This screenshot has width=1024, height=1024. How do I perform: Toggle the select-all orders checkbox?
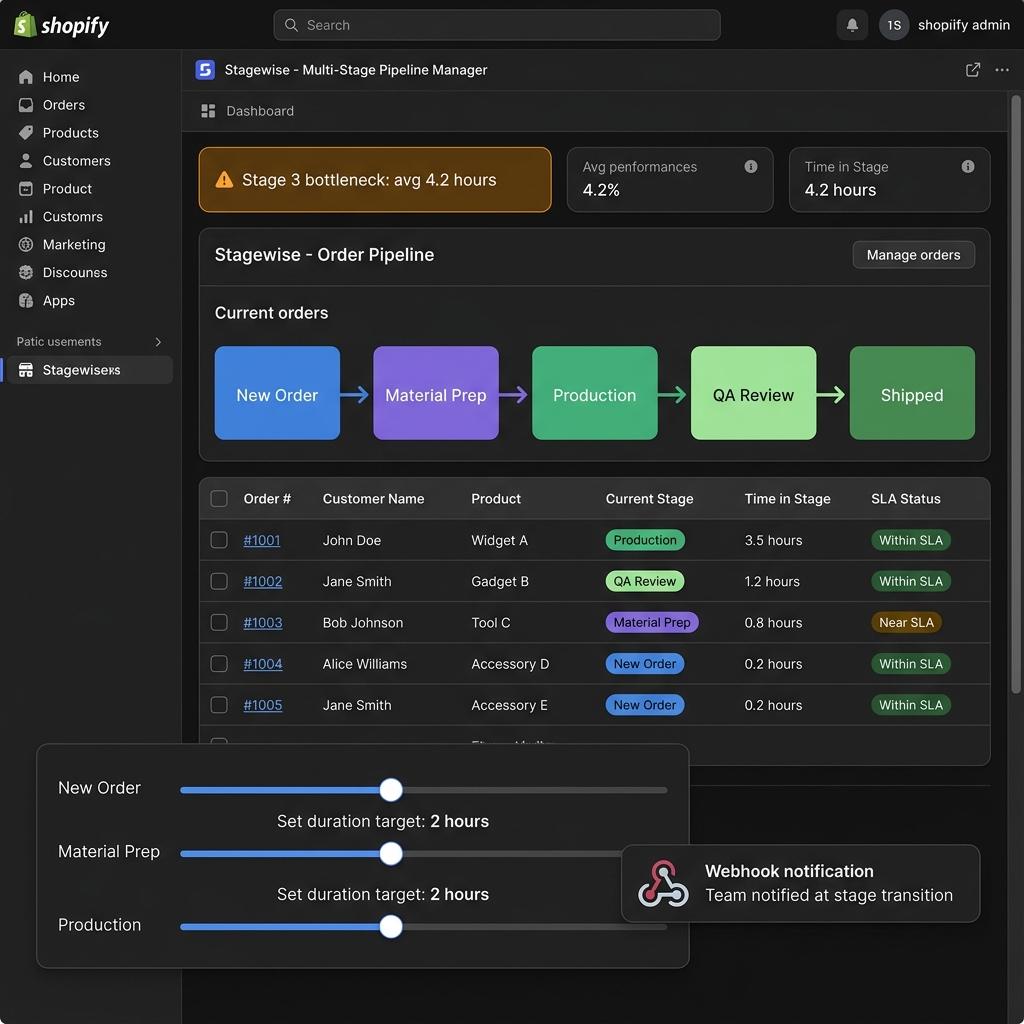[x=219, y=498]
